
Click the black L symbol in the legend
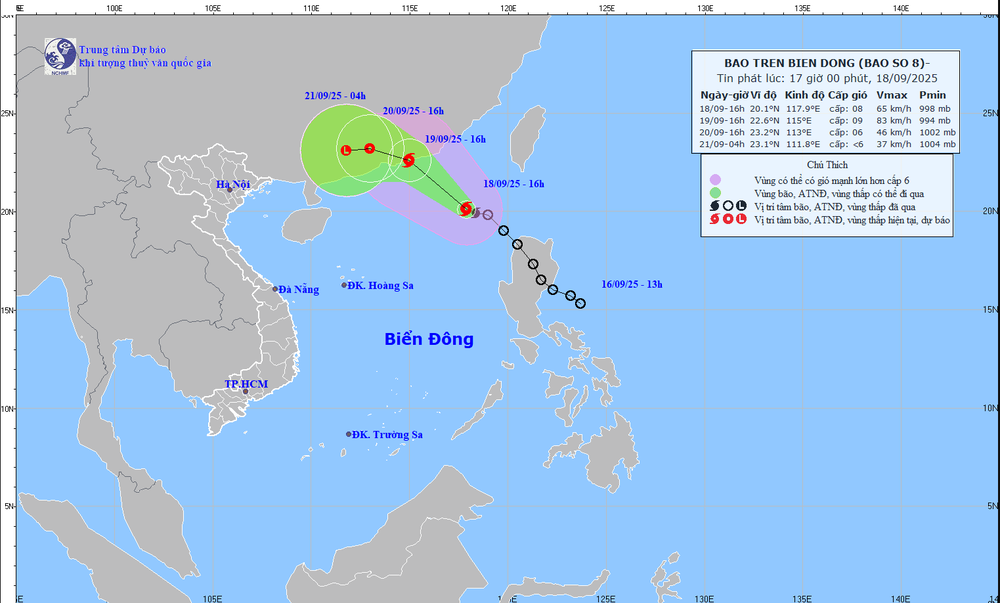(x=741, y=207)
